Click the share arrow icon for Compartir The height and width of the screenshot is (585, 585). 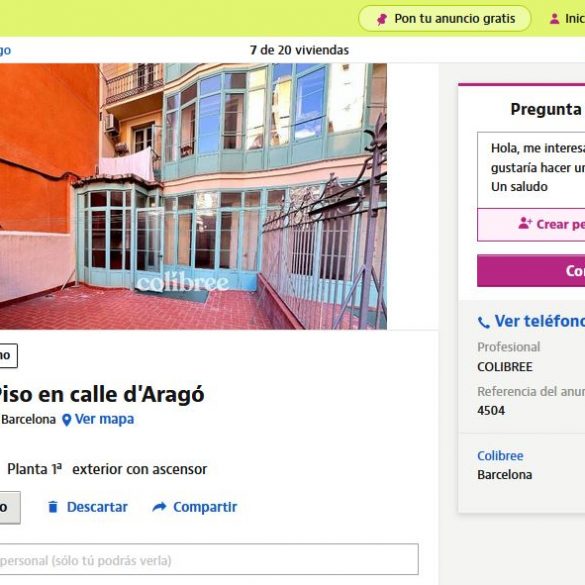point(159,507)
